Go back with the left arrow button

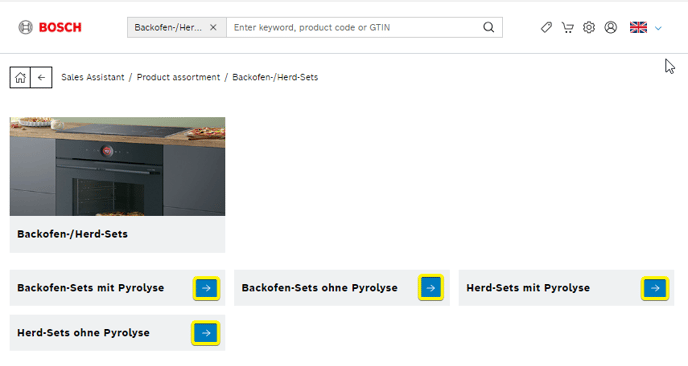[x=41, y=78]
